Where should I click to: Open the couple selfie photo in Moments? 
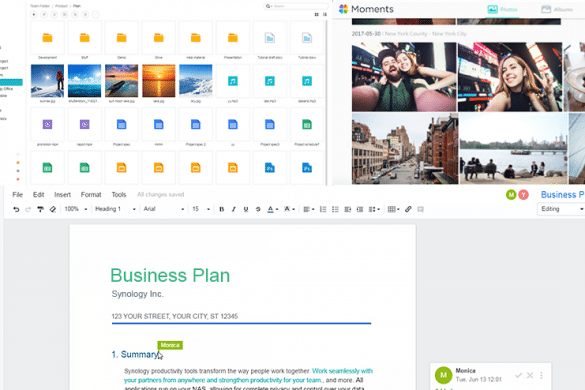[x=404, y=77]
